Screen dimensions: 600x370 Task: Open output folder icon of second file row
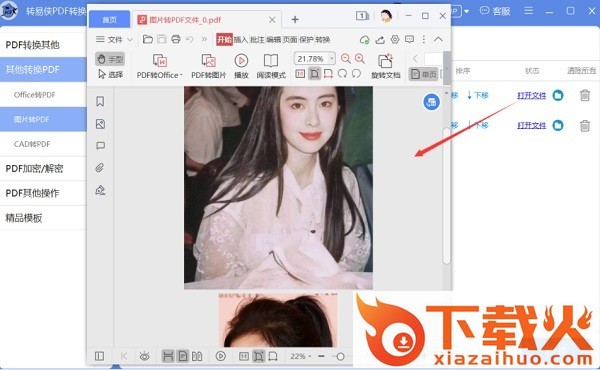click(x=558, y=125)
